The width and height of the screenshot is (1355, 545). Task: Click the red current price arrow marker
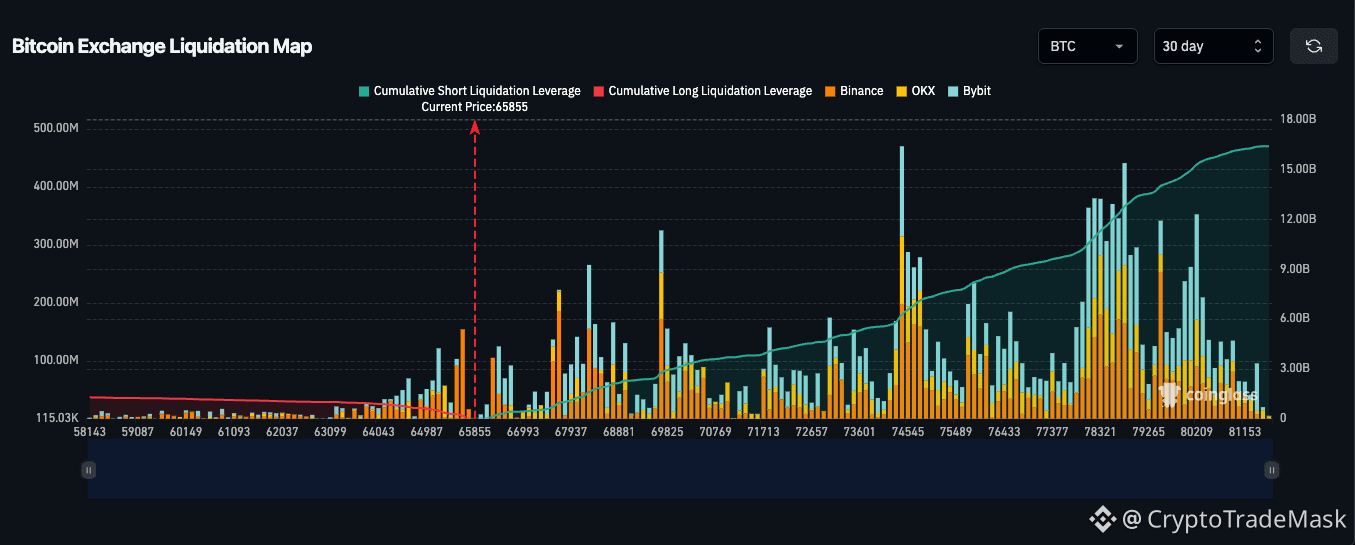(475, 127)
